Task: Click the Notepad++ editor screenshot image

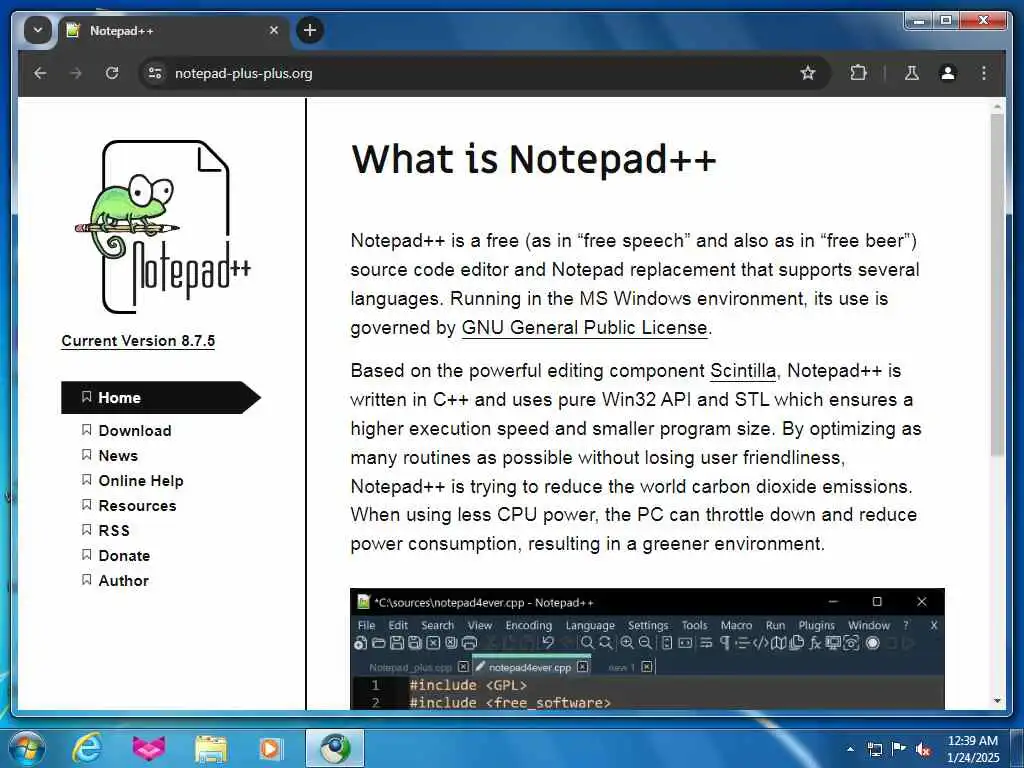Action: (x=647, y=649)
